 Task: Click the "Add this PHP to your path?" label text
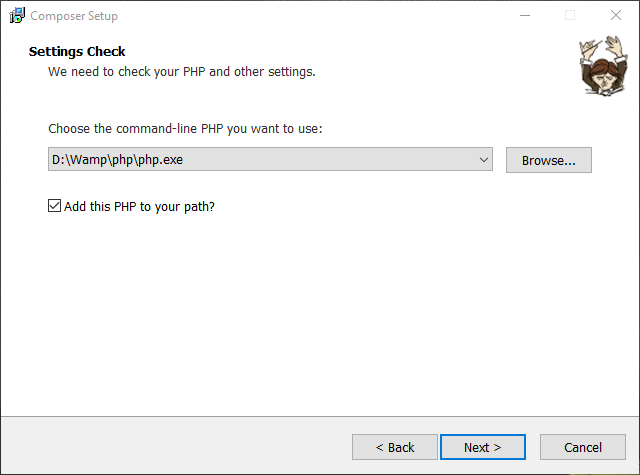tap(139, 206)
